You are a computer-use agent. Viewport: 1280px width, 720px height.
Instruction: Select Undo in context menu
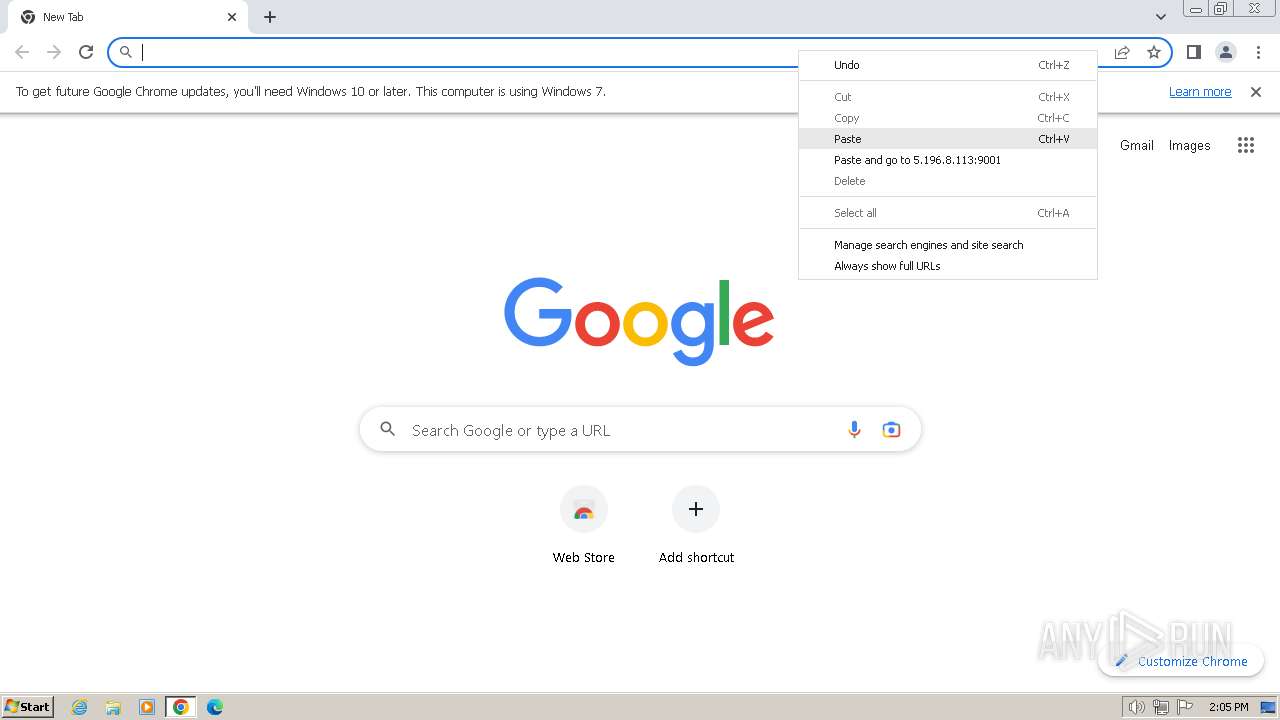coord(948,65)
